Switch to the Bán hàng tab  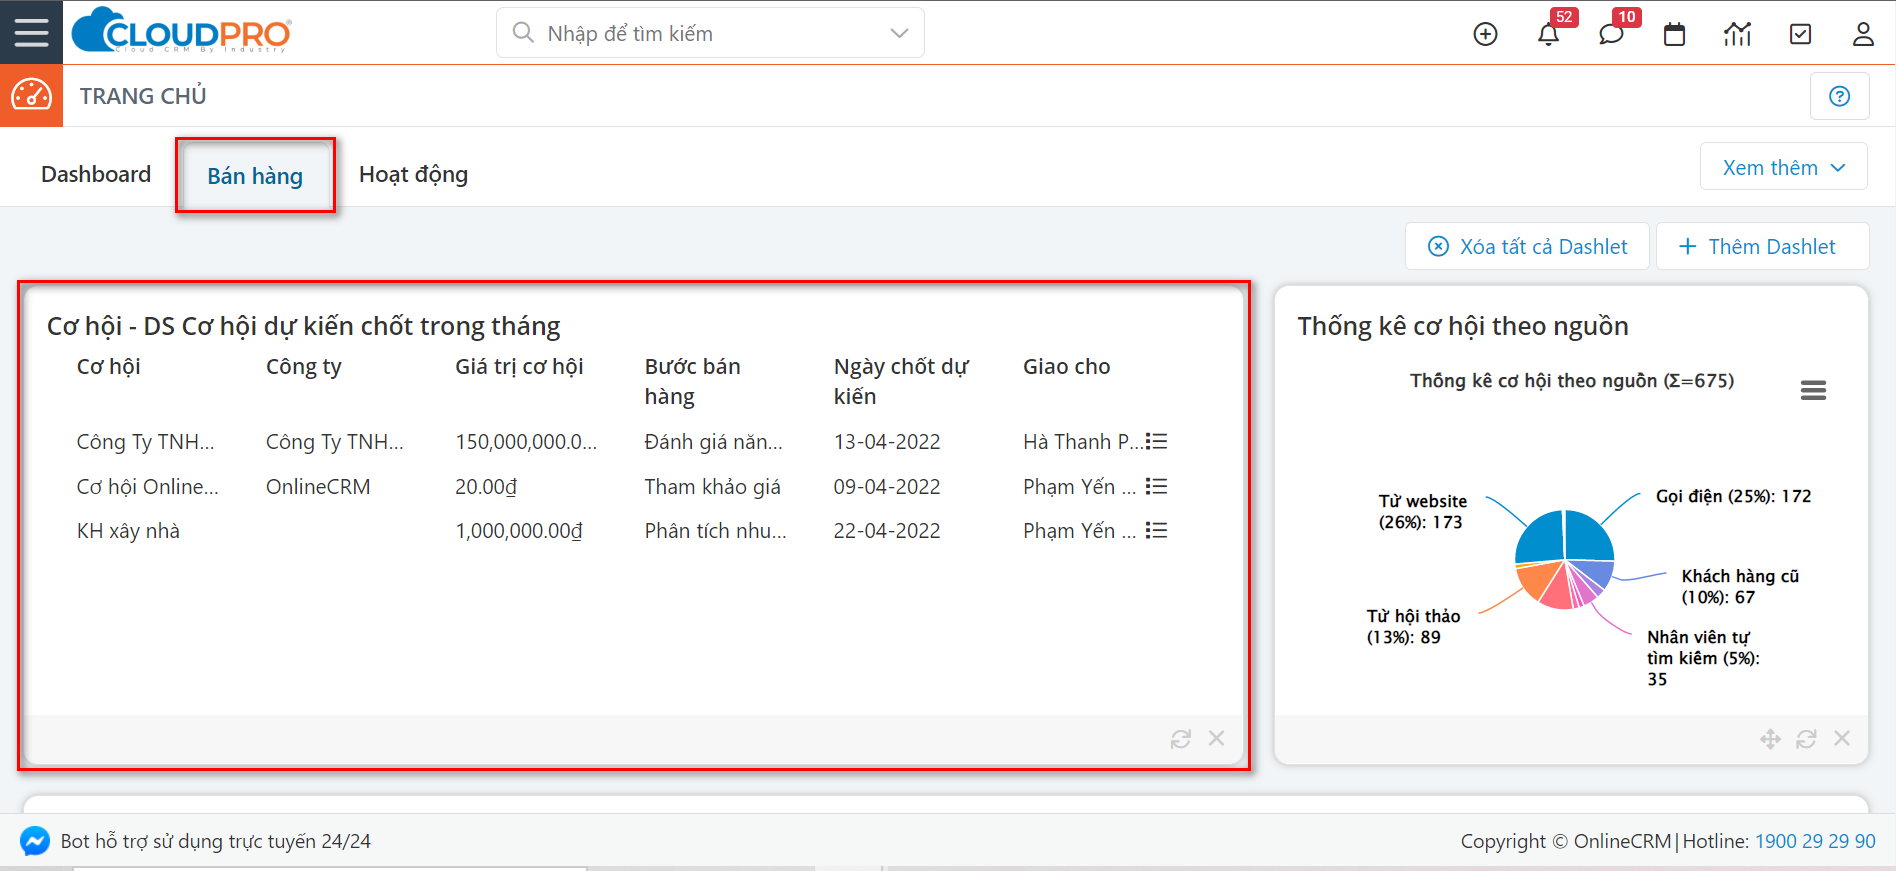tap(255, 176)
